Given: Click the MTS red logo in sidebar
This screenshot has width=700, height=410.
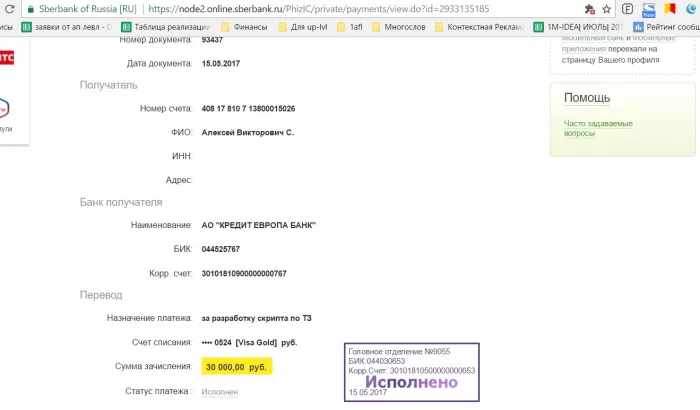Looking at the screenshot, I should pos(7,58).
